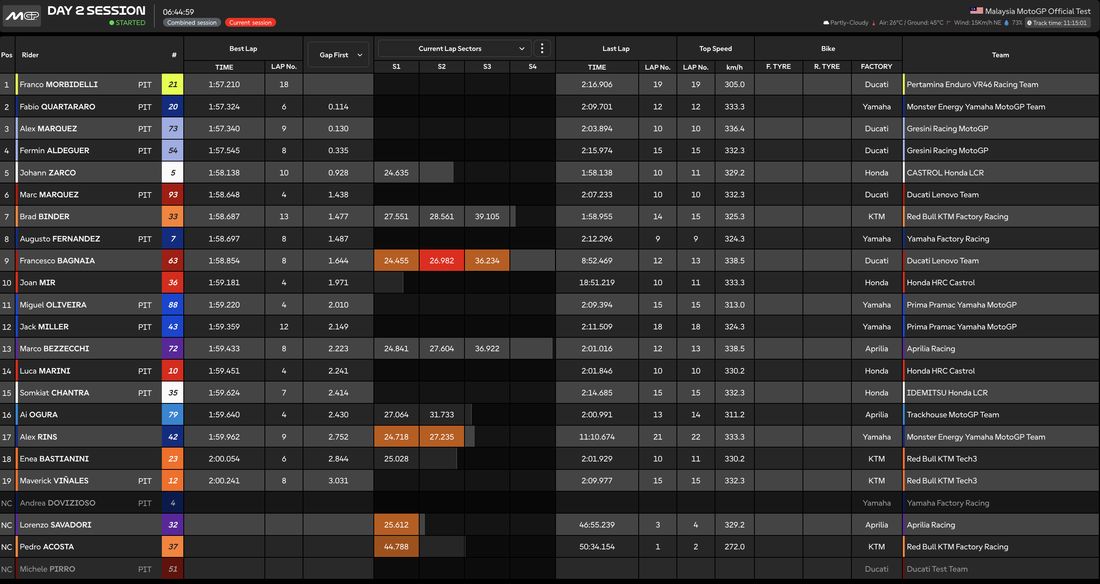Open the Current Lap Sectors dropdown
Image resolution: width=1100 pixels, height=584 pixels.
click(453, 48)
